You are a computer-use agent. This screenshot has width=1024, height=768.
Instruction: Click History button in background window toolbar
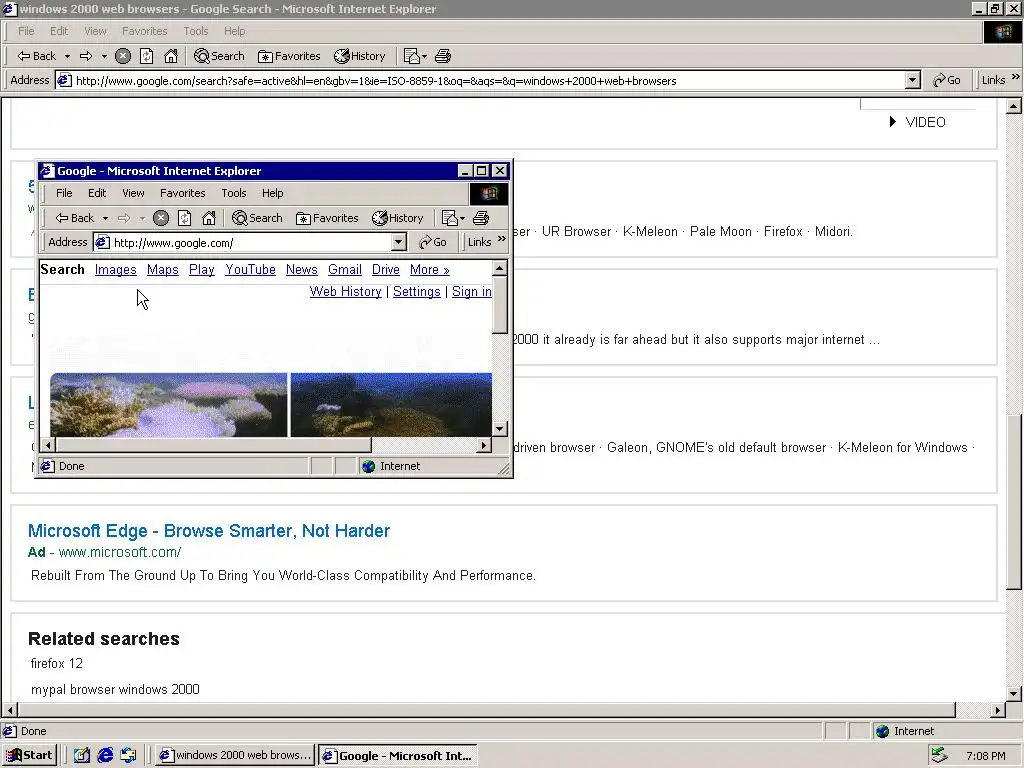360,56
